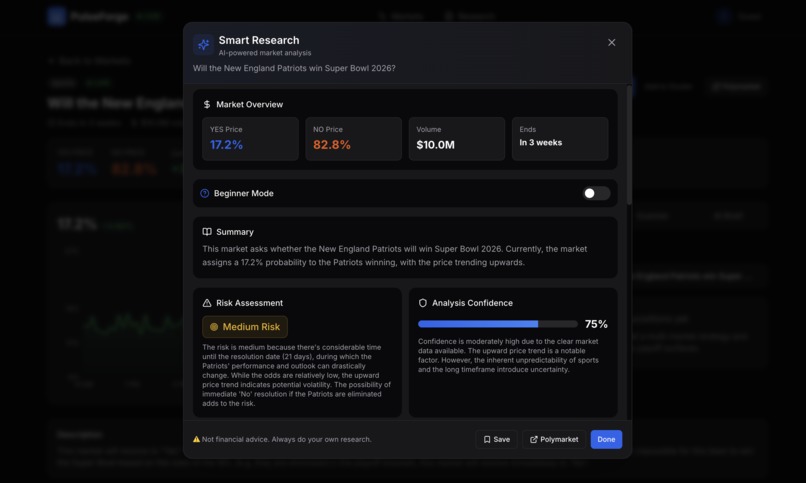
Task: Click the 75% confidence value
Action: 596,324
